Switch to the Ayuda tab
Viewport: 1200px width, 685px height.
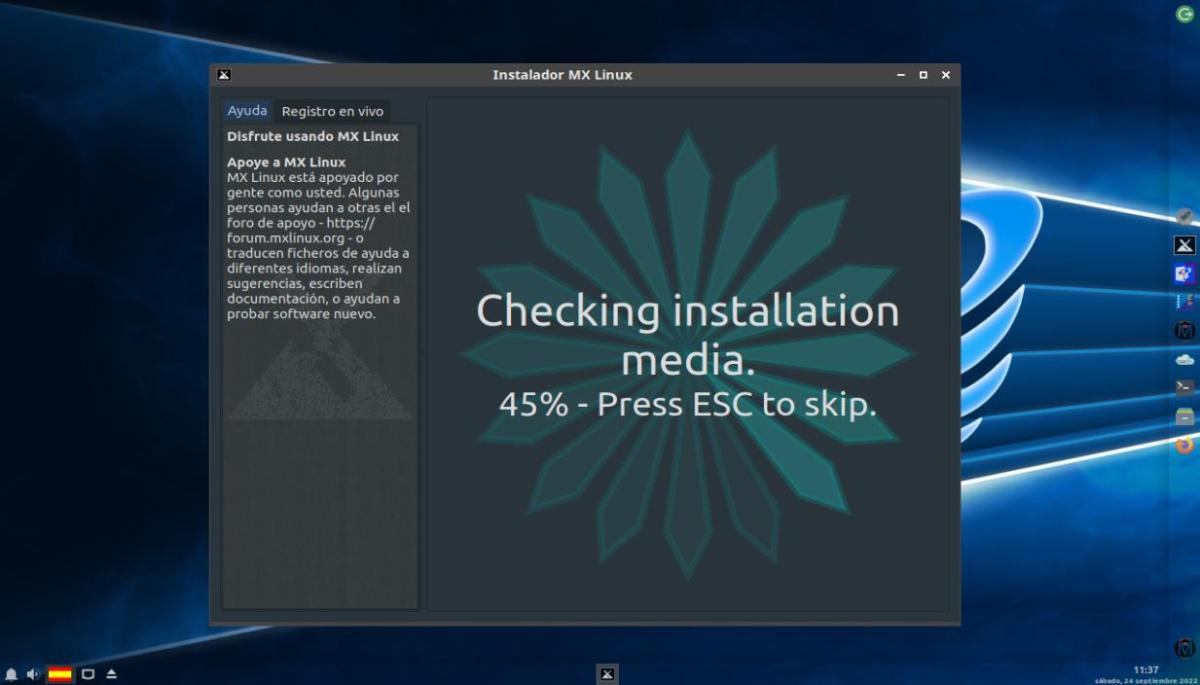247,111
